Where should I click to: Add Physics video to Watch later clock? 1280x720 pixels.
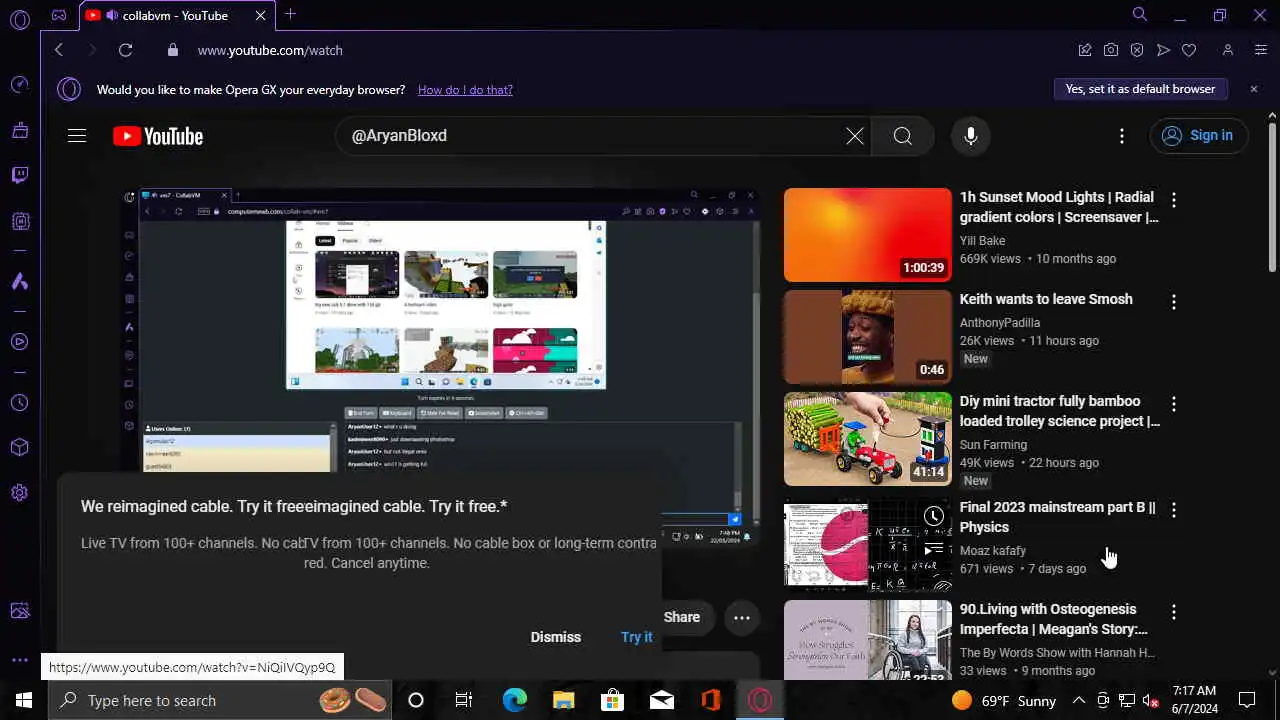coord(934,516)
